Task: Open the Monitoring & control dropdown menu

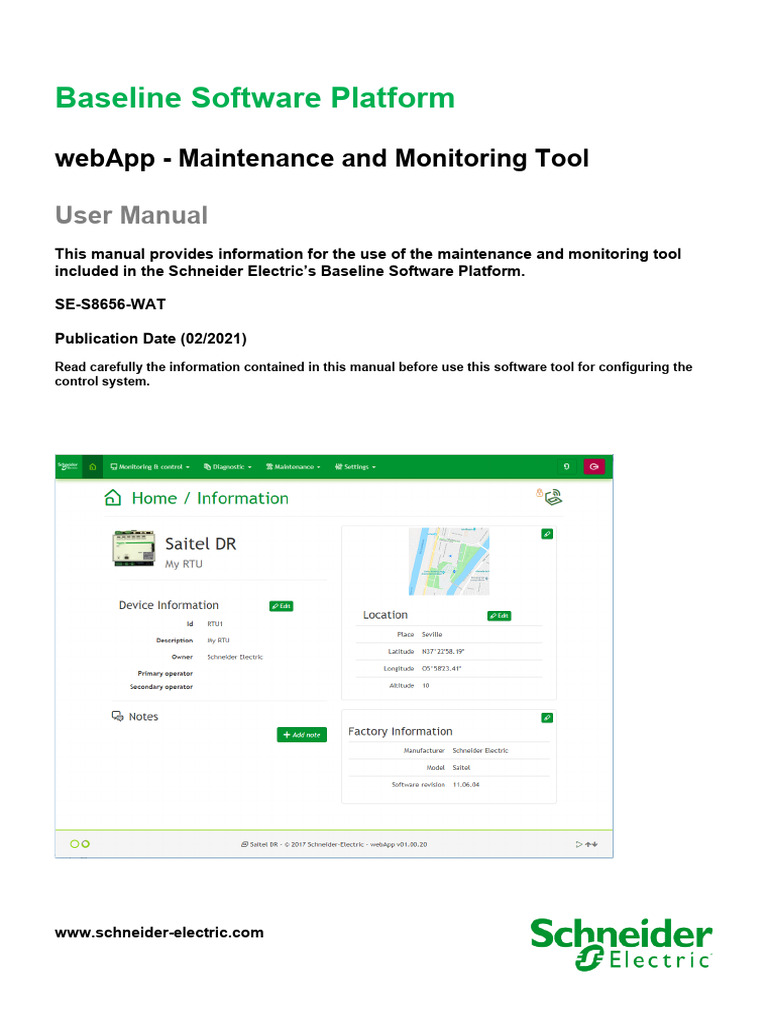Action: click(150, 467)
